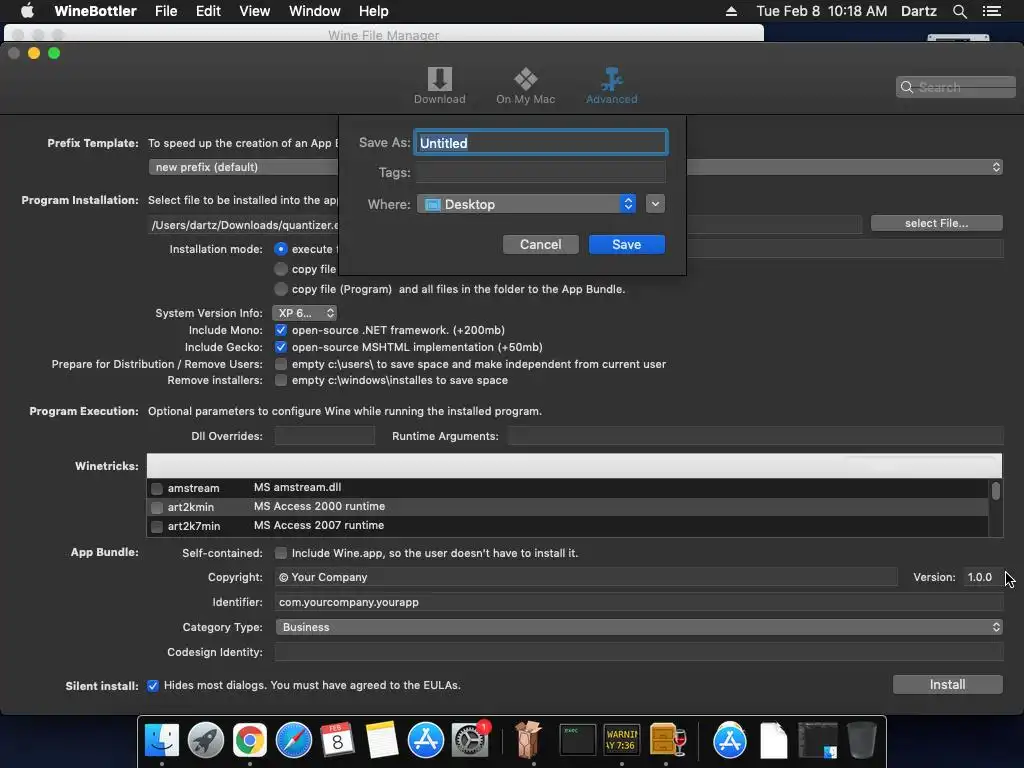The width and height of the screenshot is (1024, 768).
Task: Enable Self-contained Include Wine.app checkbox
Action: click(281, 553)
